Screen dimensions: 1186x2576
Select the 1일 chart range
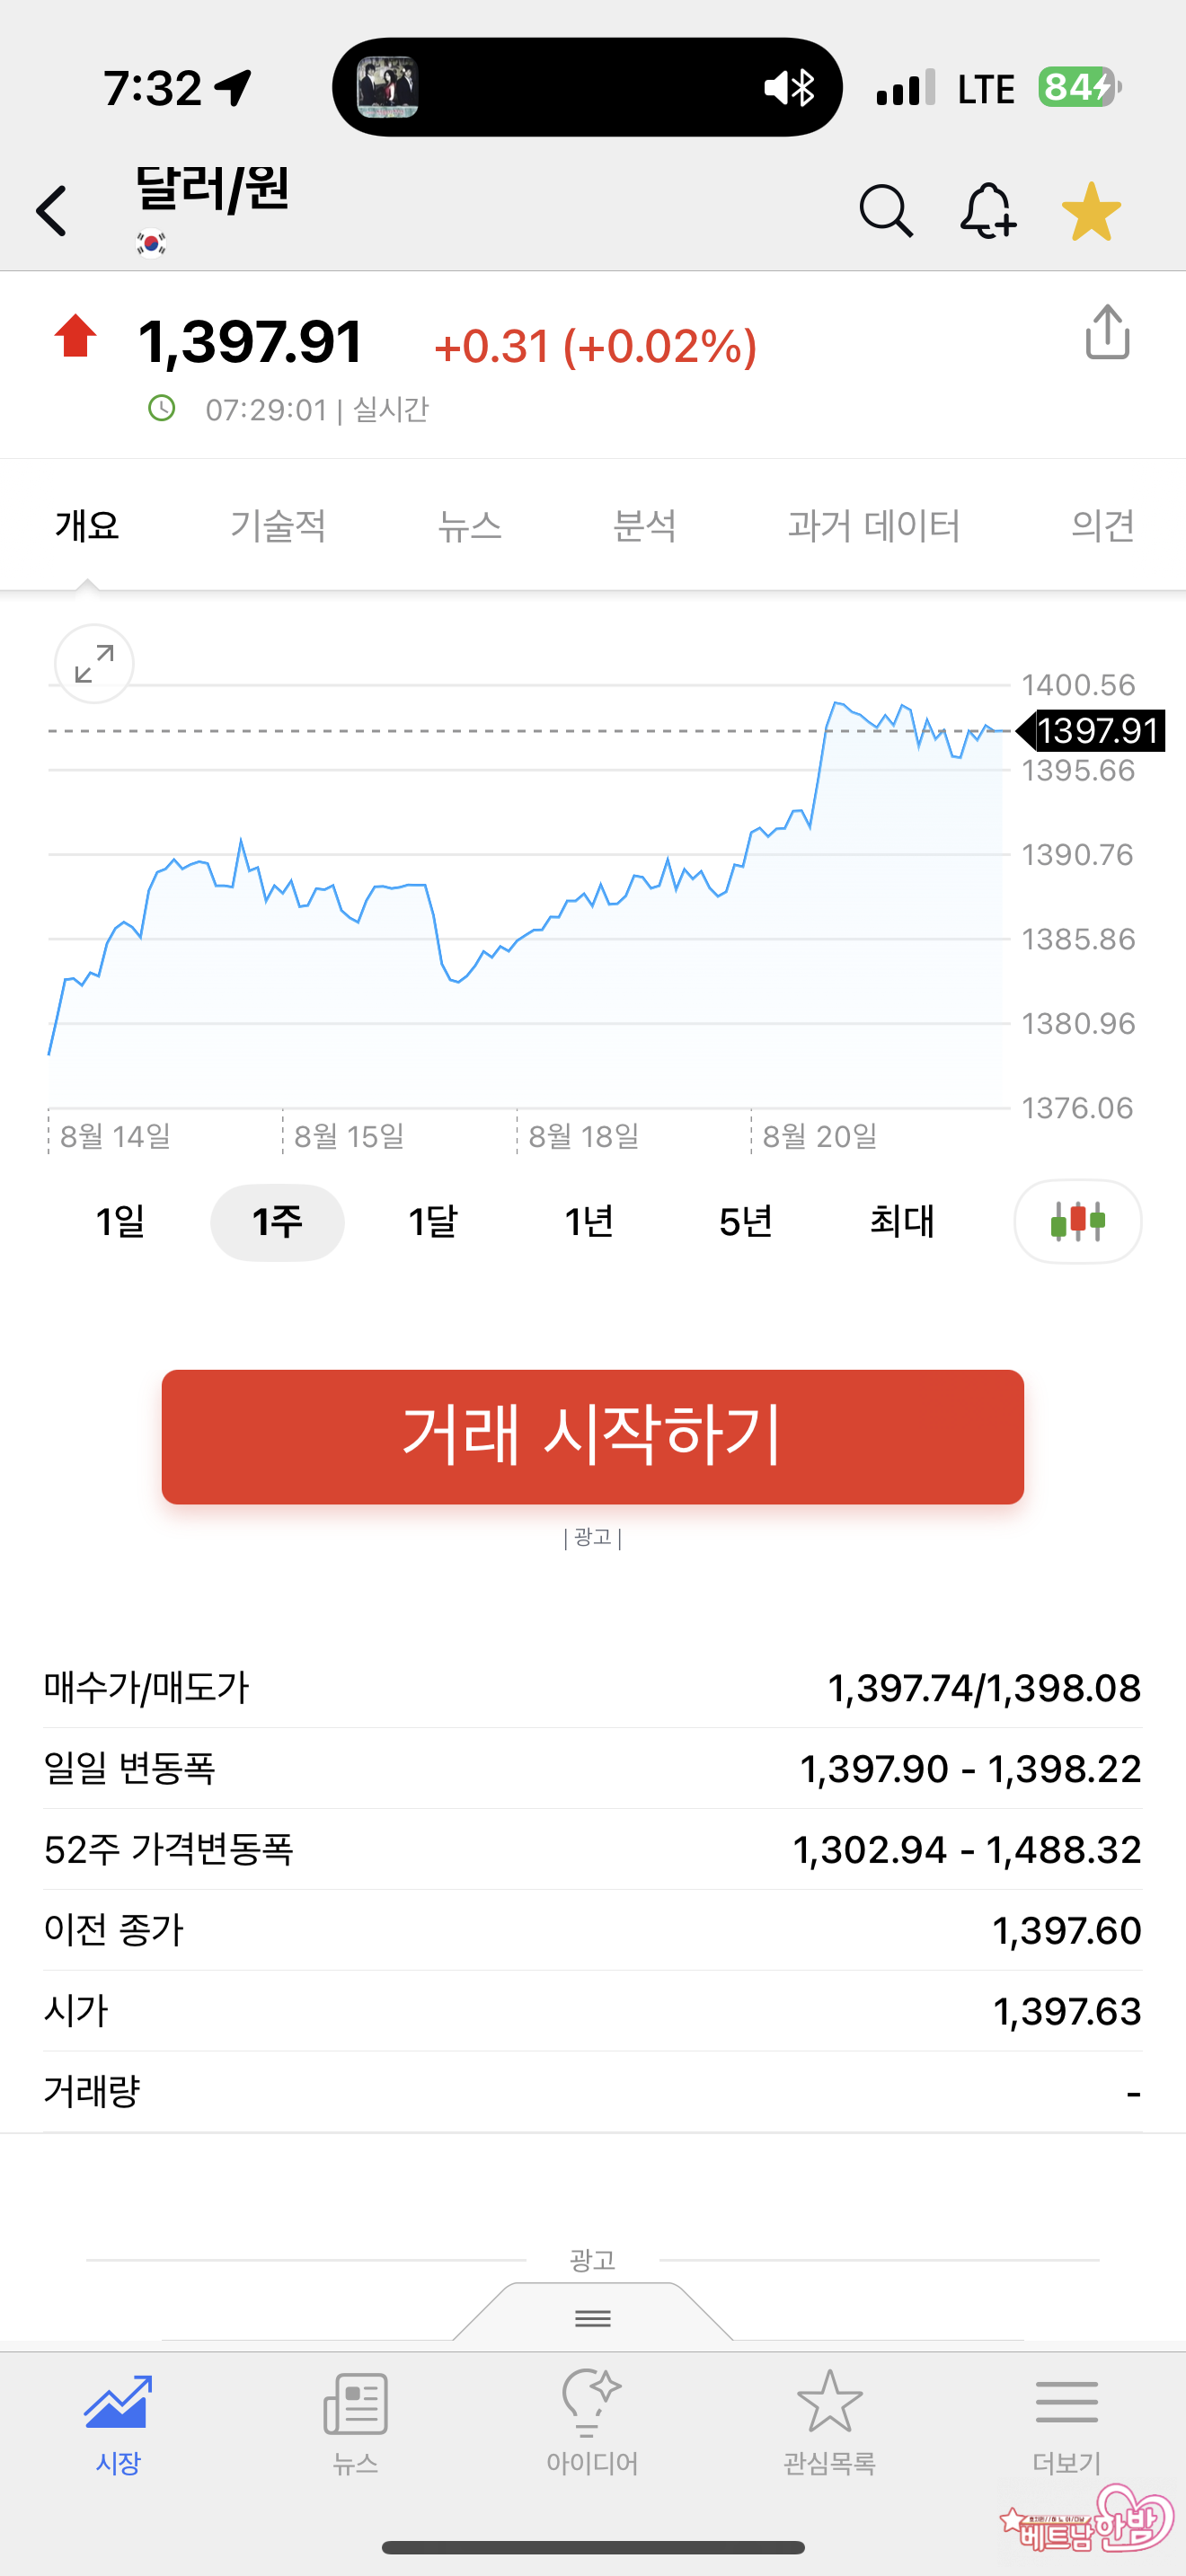(120, 1222)
